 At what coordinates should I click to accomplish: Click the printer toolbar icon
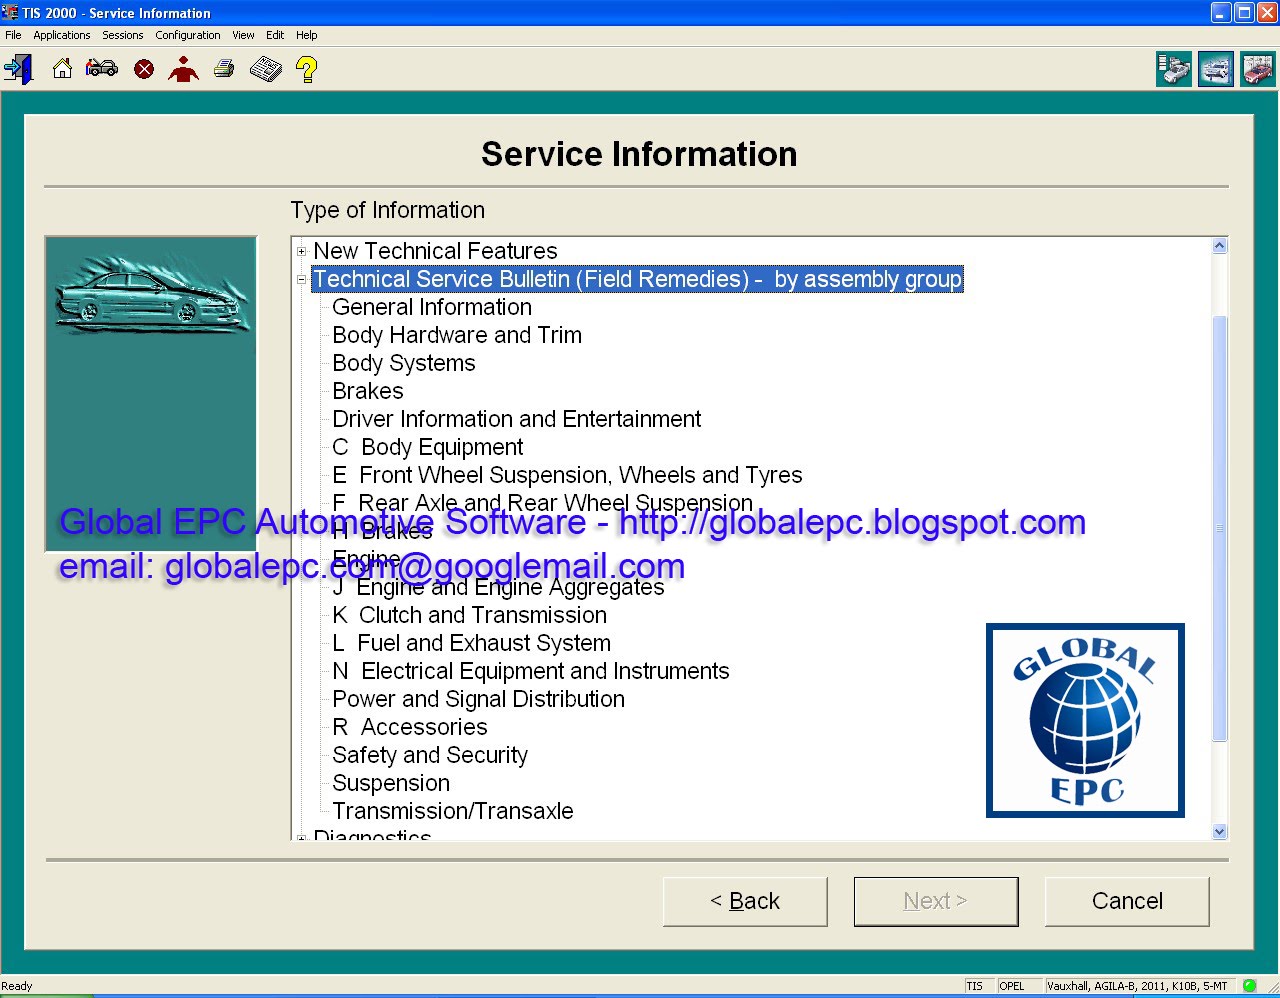point(224,69)
